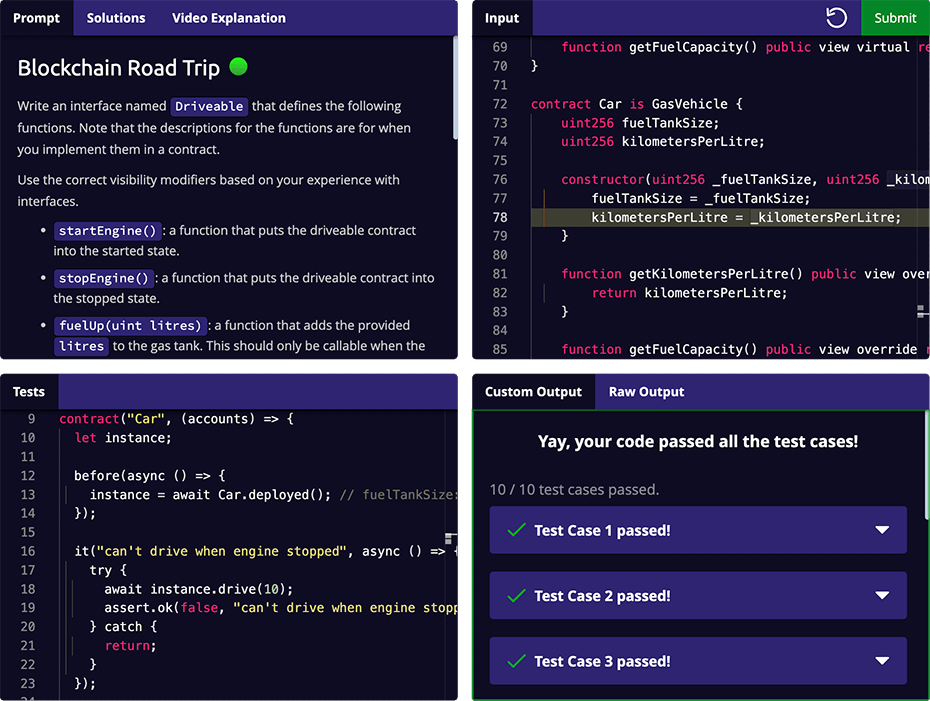930x701 pixels.
Task: Switch to the Solutions tab
Action: tap(115, 17)
